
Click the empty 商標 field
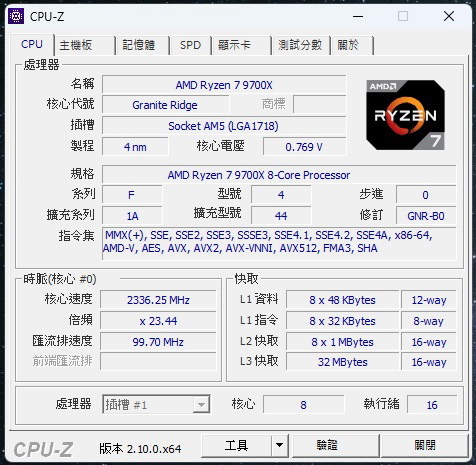(320, 105)
